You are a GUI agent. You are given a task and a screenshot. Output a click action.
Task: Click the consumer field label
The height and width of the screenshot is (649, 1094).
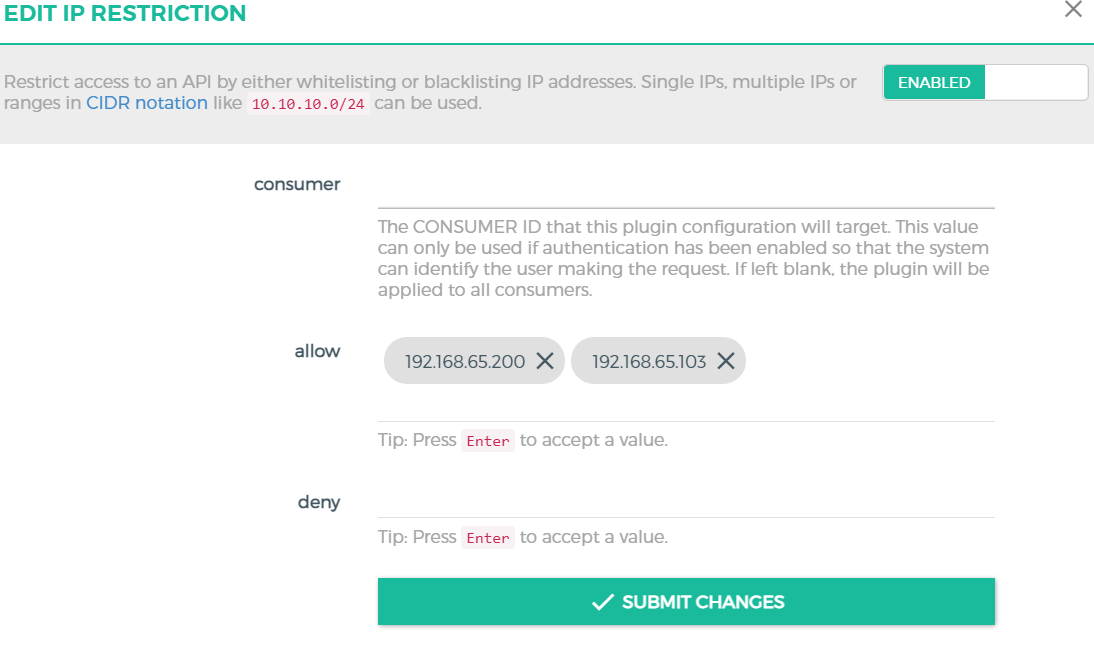coord(297,184)
